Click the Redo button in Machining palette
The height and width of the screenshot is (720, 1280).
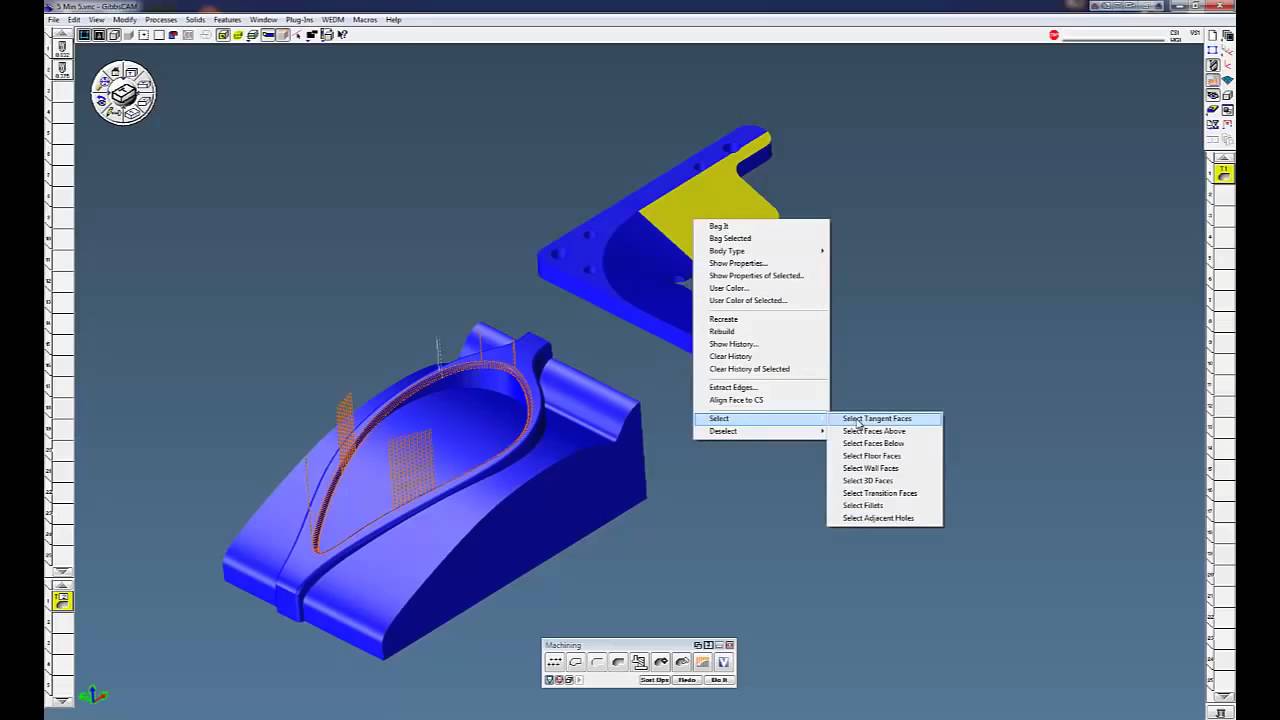tap(686, 680)
